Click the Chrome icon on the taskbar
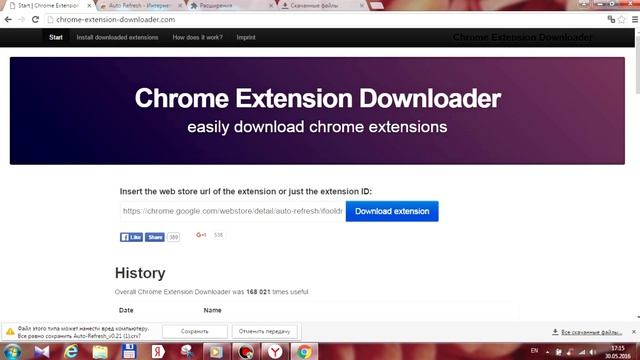640x360 pixels. click(x=304, y=352)
